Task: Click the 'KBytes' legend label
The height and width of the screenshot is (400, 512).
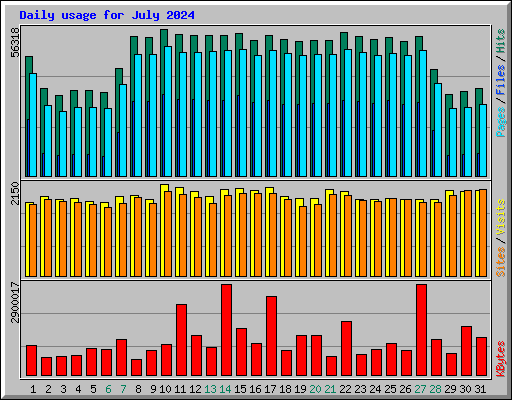Action: point(501,359)
